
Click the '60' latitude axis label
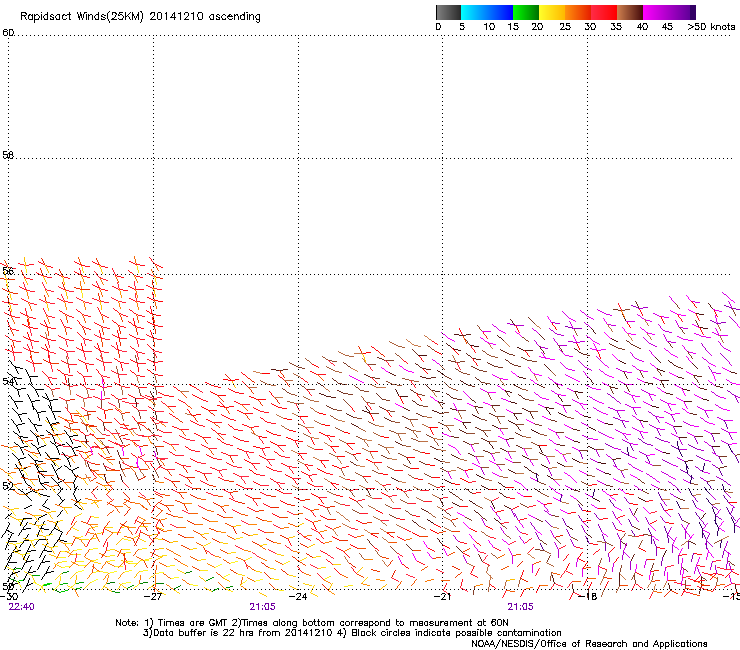coord(8,33)
